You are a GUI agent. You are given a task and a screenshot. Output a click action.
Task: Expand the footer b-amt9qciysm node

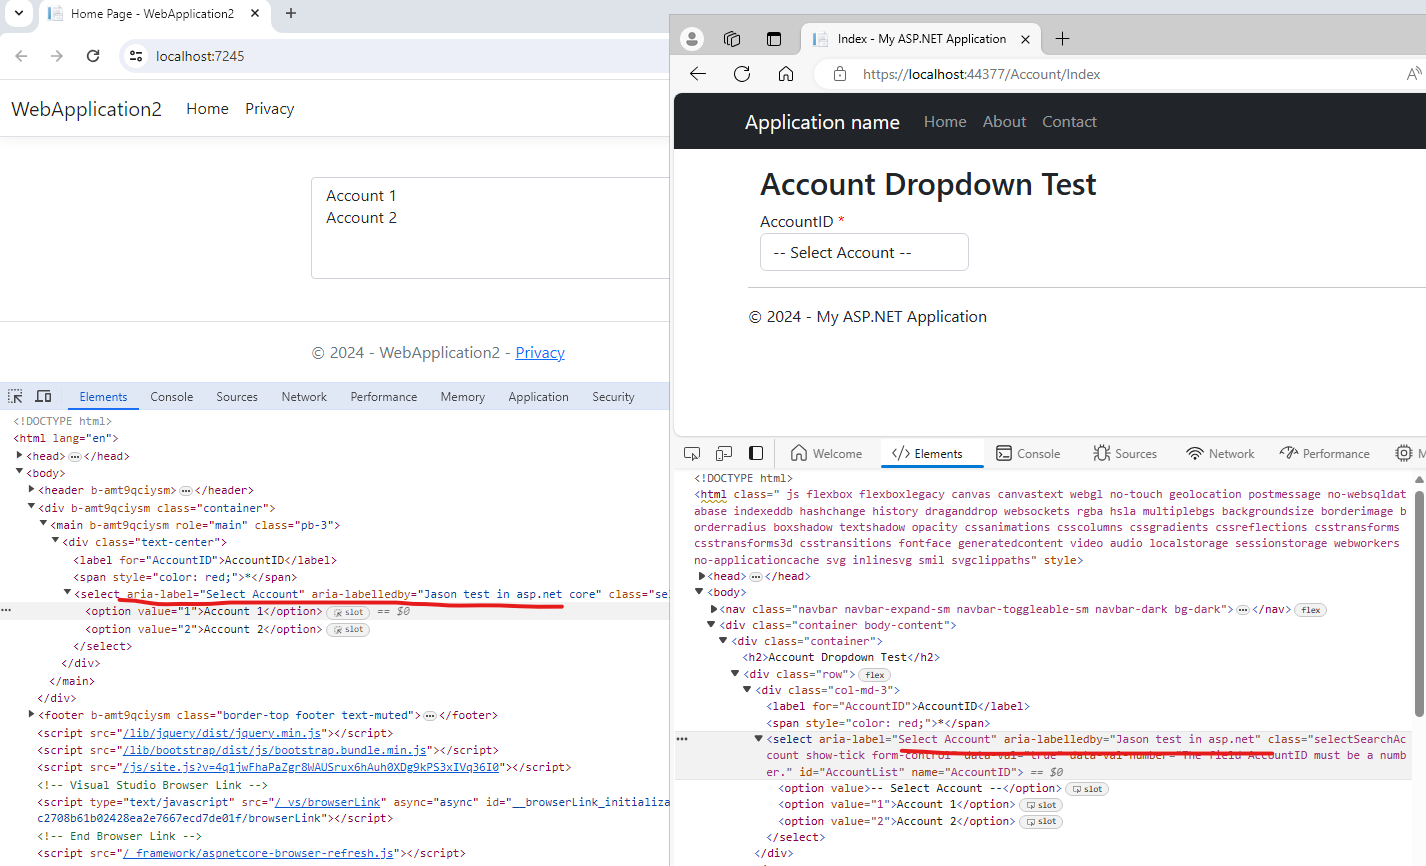tap(31, 715)
